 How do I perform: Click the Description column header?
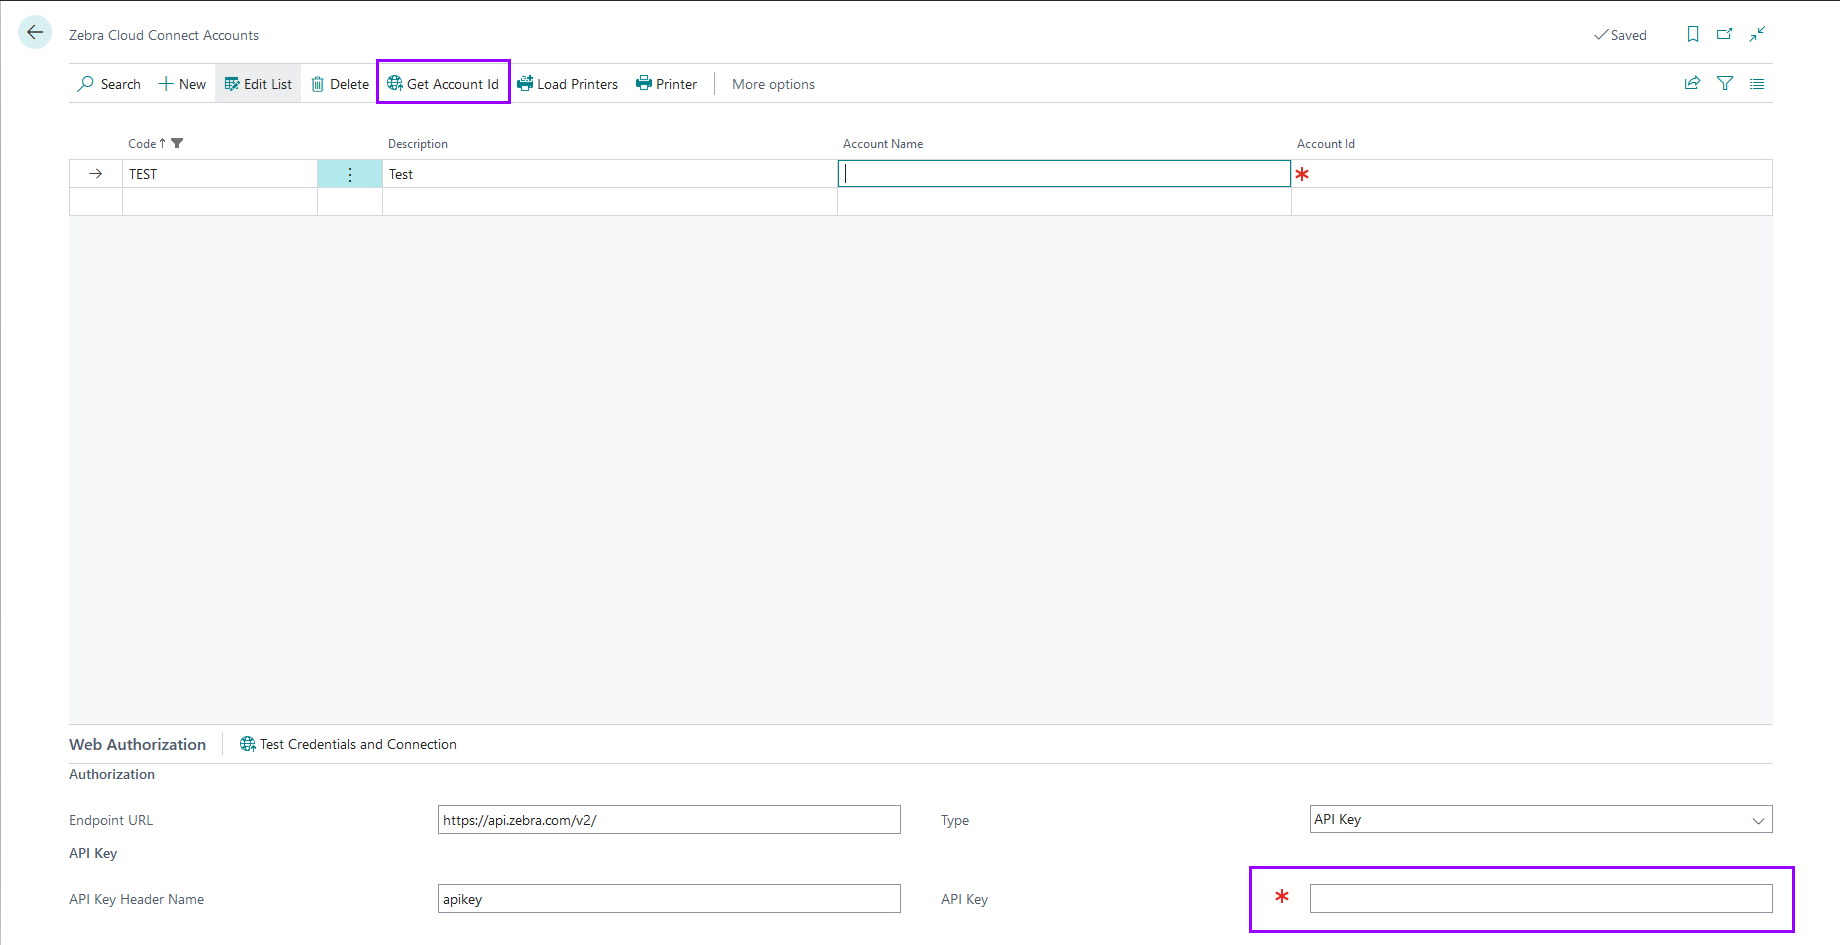point(418,144)
